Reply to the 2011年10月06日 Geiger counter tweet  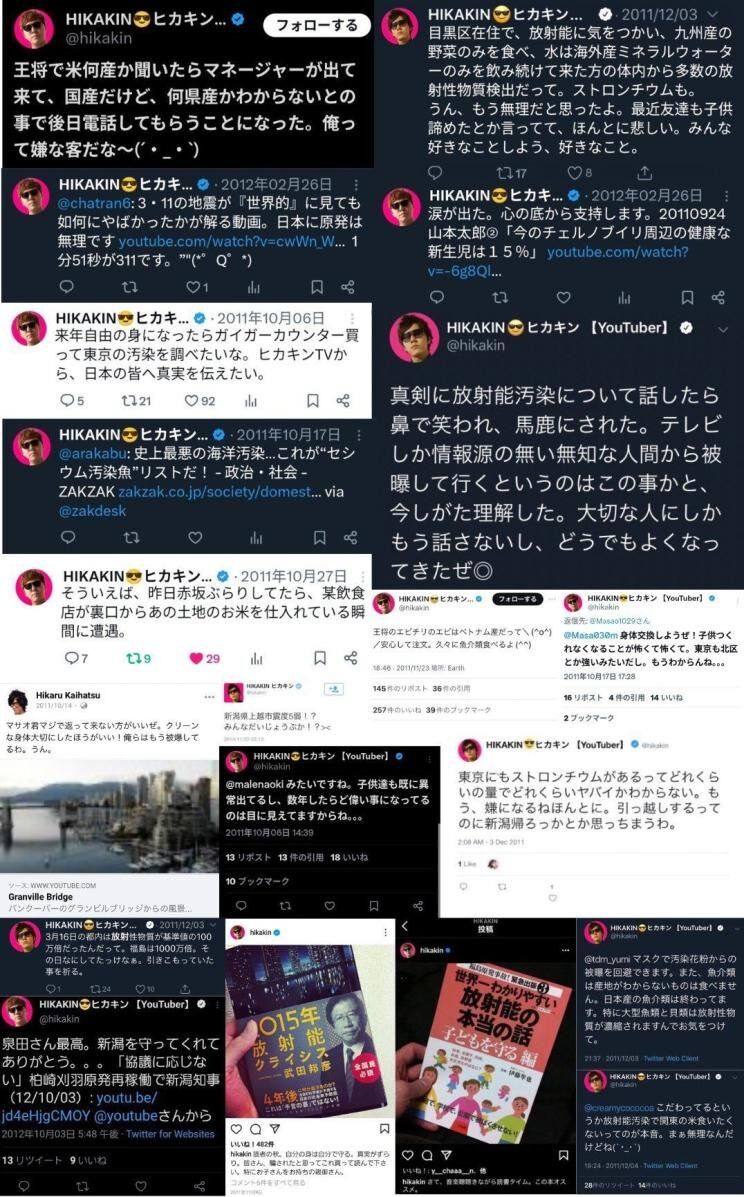pyautogui.click(x=67, y=400)
